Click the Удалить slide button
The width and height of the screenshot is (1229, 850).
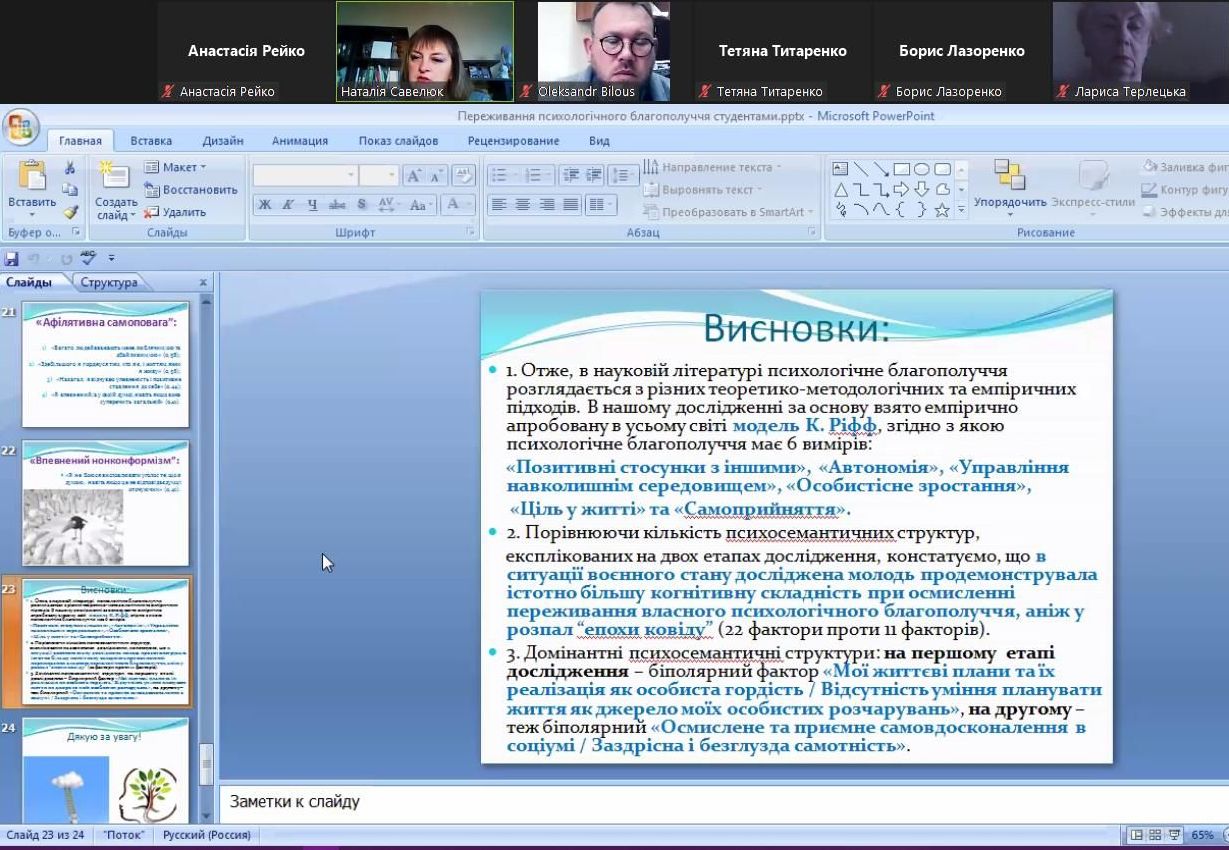(176, 212)
